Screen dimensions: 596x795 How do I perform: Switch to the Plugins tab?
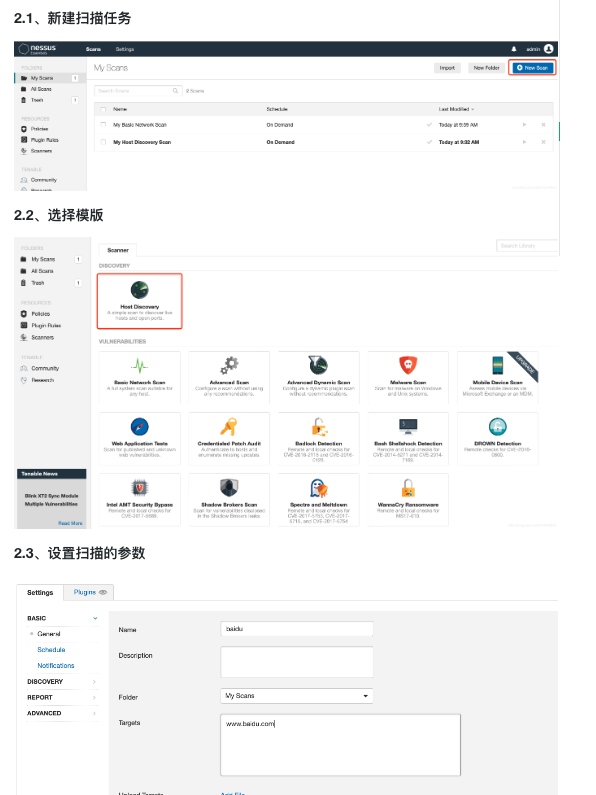tap(89, 592)
